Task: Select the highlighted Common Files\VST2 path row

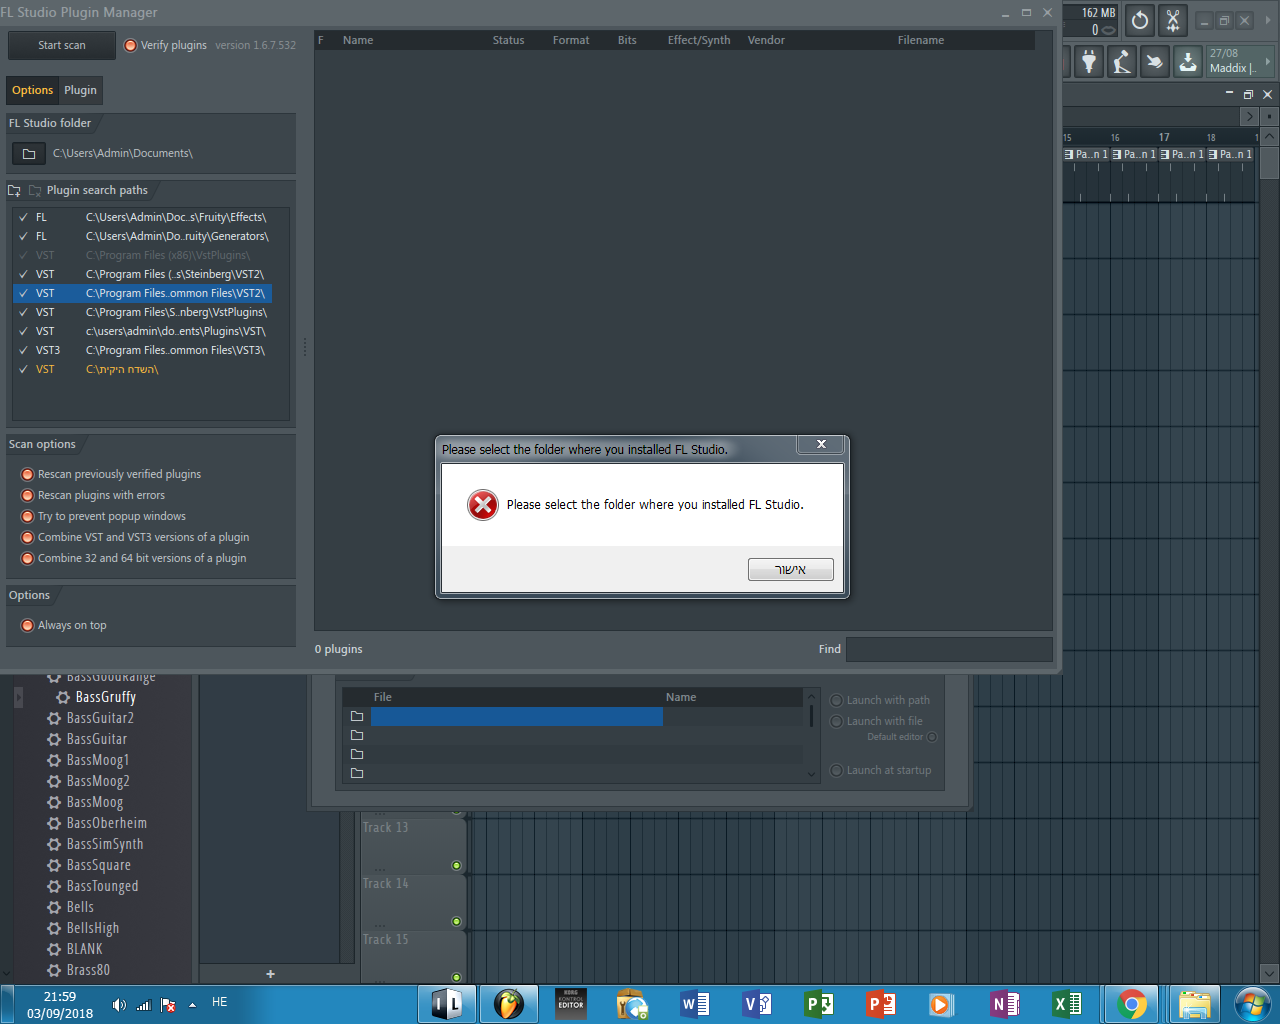Action: point(142,293)
